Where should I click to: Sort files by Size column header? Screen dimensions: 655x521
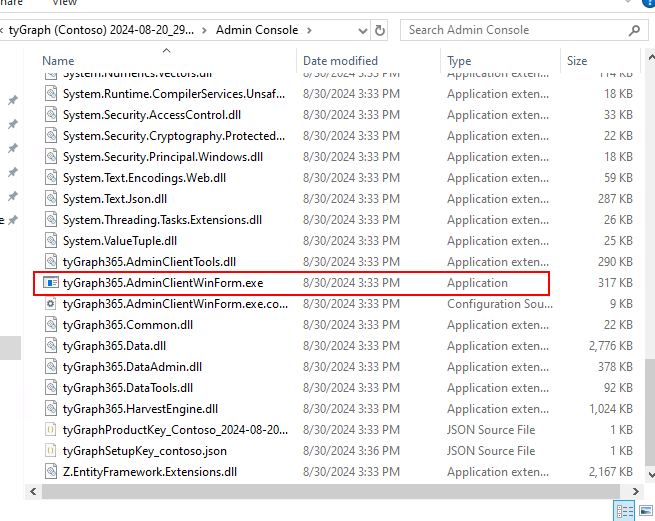pyautogui.click(x=577, y=61)
